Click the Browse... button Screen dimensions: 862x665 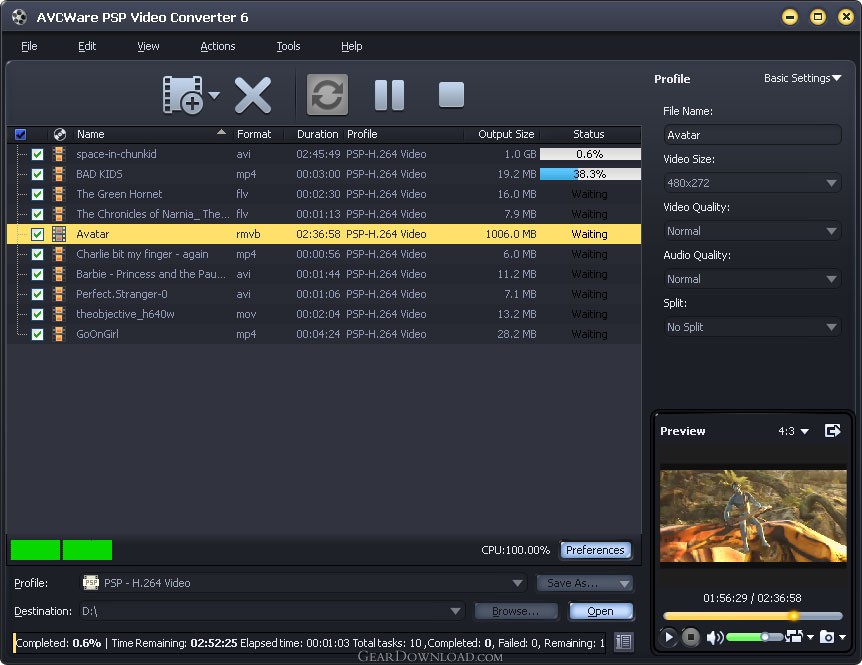click(x=516, y=611)
